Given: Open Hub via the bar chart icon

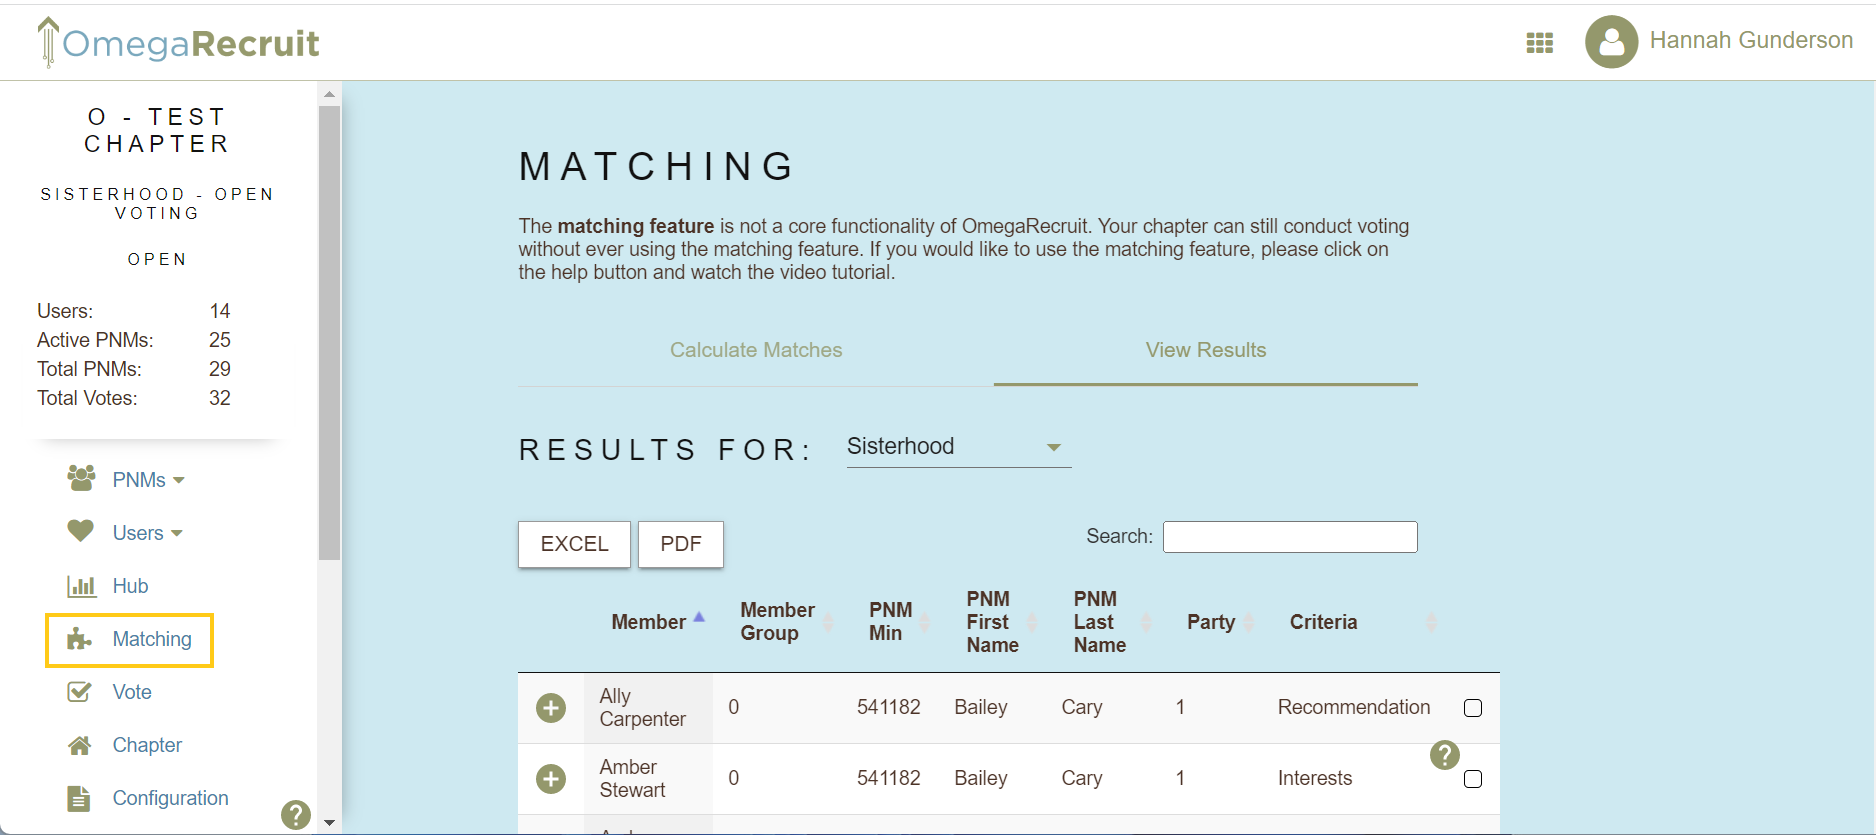Looking at the screenshot, I should 79,585.
